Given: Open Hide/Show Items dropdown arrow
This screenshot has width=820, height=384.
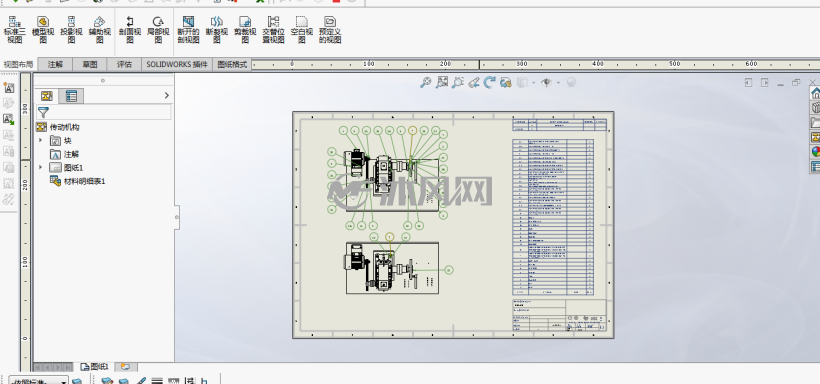Looking at the screenshot, I should click(x=558, y=83).
